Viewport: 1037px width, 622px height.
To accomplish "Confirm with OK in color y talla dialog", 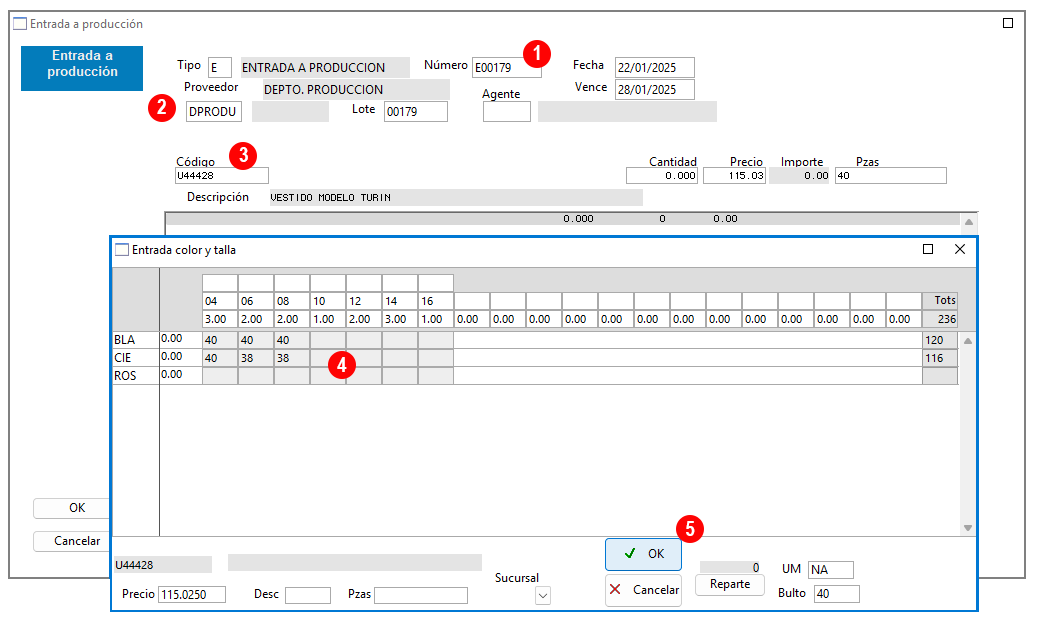I will click(x=643, y=554).
